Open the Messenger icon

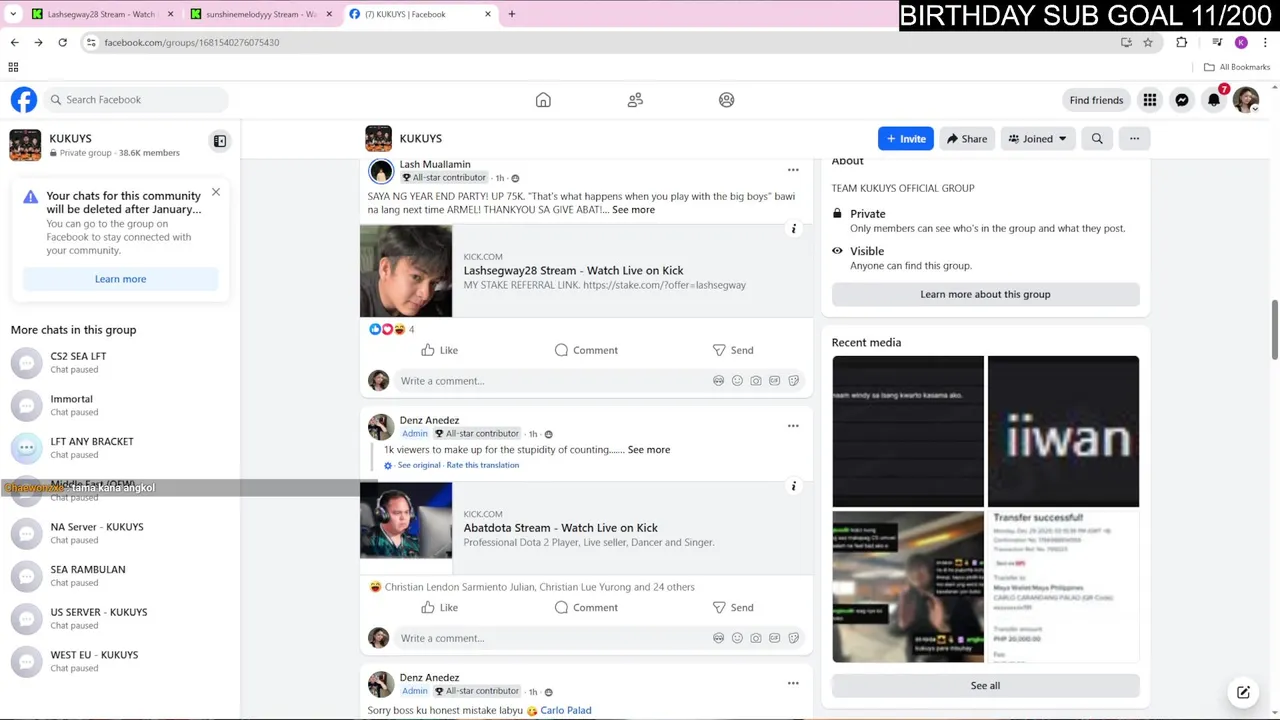pyautogui.click(x=1182, y=100)
